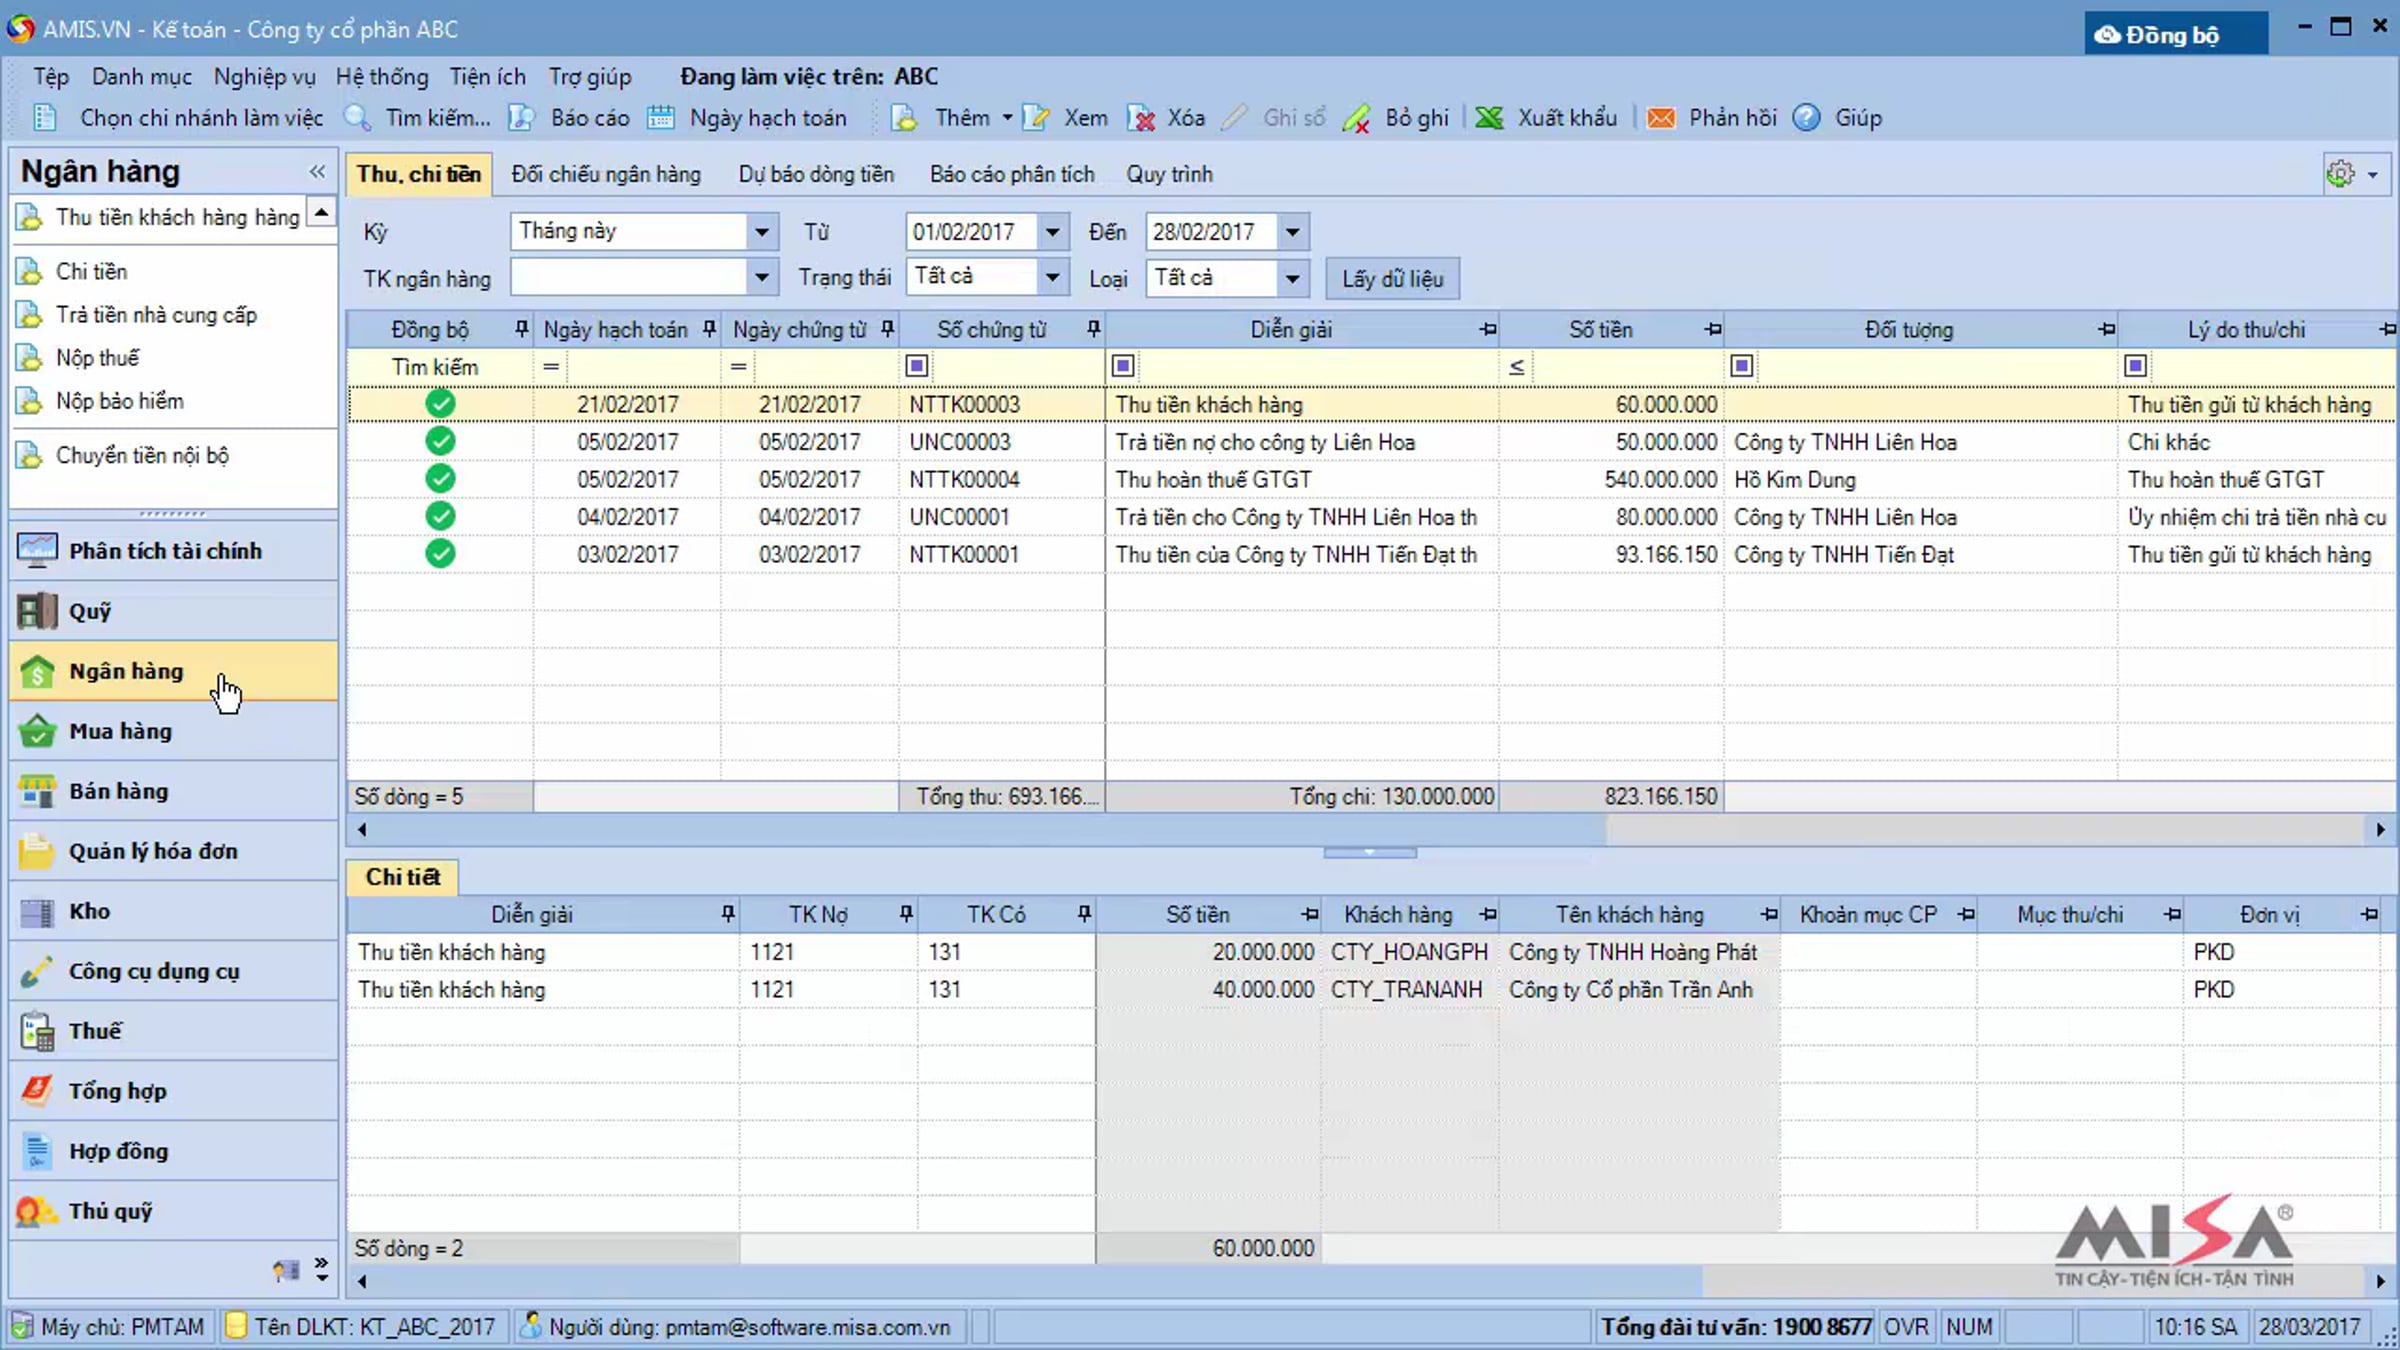Toggle filter operator in Diễn giải column
The image size is (2400, 1350).
pos(1123,366)
